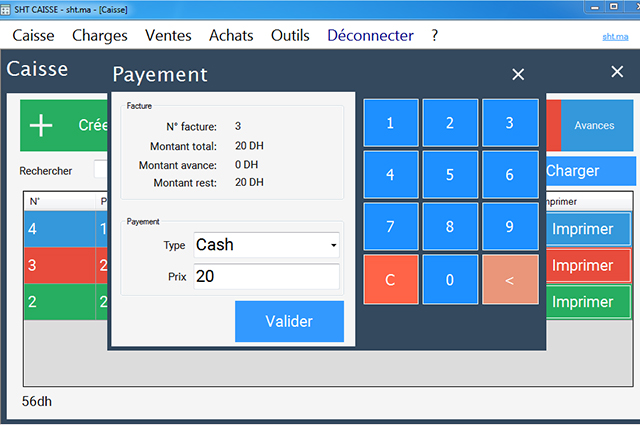The width and height of the screenshot is (640, 425).
Task: Close the Payement dialog with X
Action: coord(518,74)
